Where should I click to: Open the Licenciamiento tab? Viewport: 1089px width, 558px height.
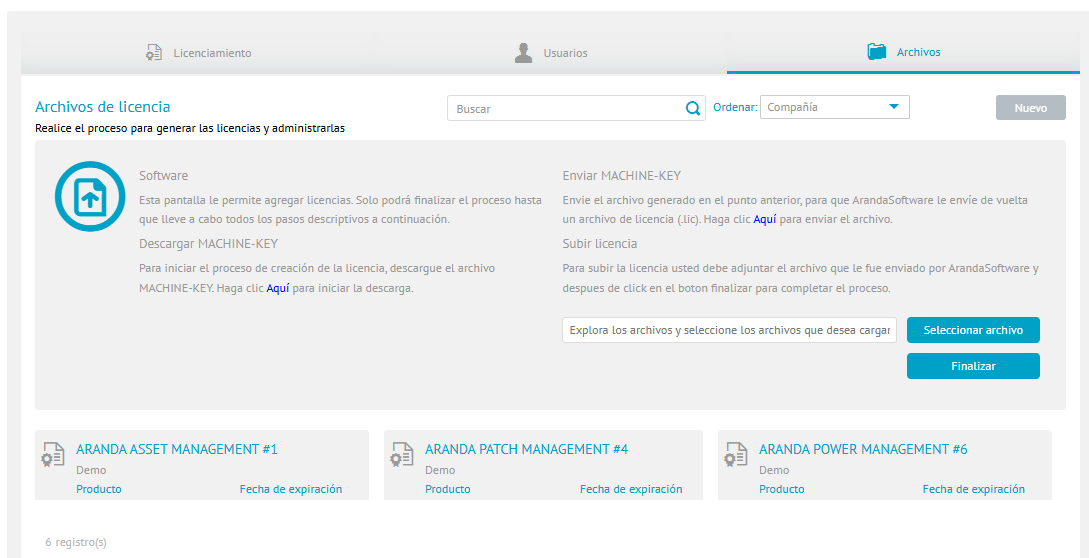(197, 53)
